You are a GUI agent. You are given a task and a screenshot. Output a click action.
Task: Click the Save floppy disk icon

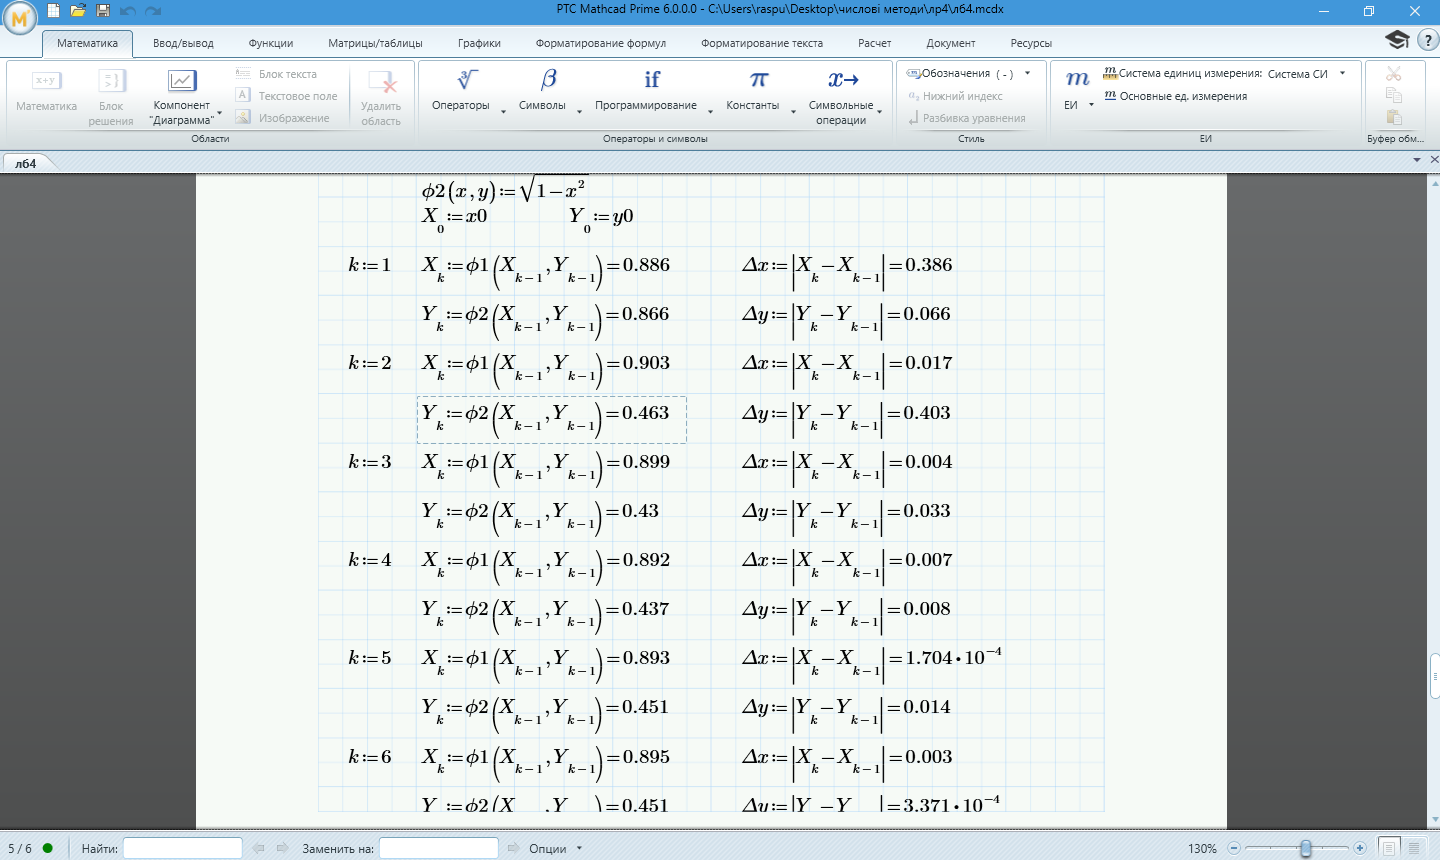[x=102, y=11]
